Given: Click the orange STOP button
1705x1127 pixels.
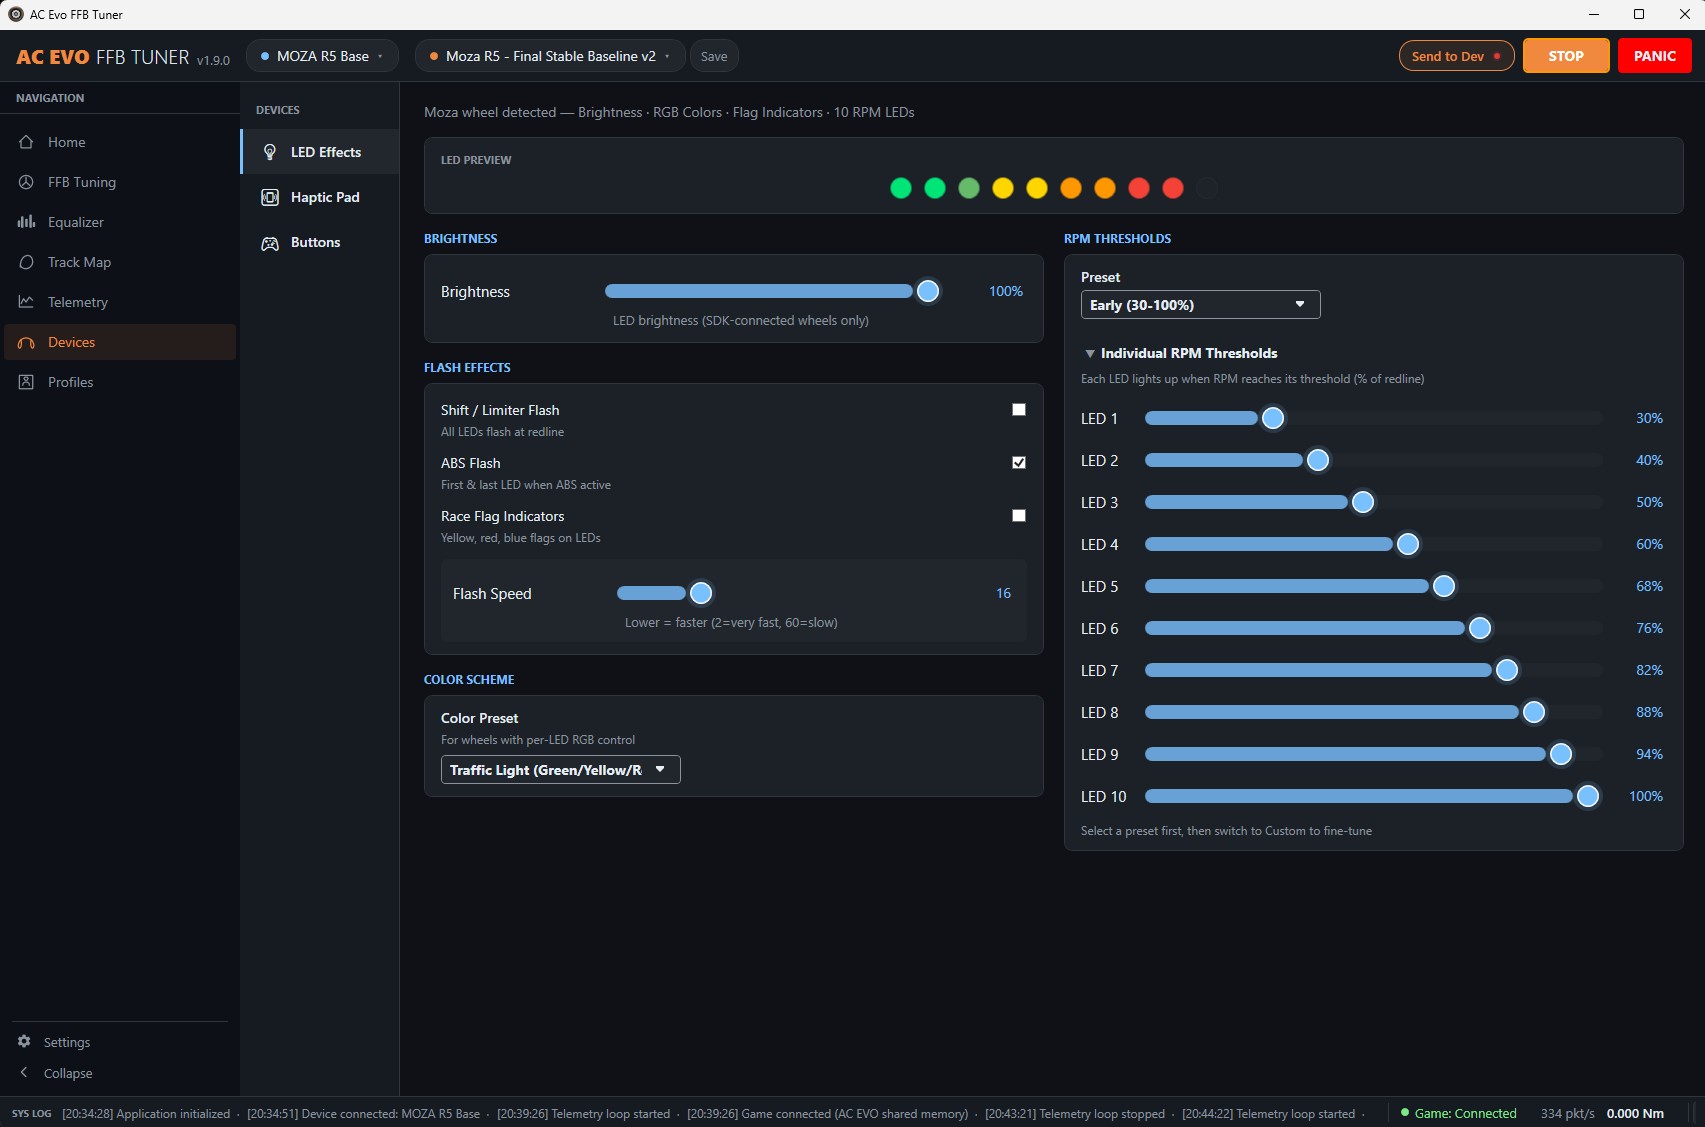Looking at the screenshot, I should coord(1566,56).
